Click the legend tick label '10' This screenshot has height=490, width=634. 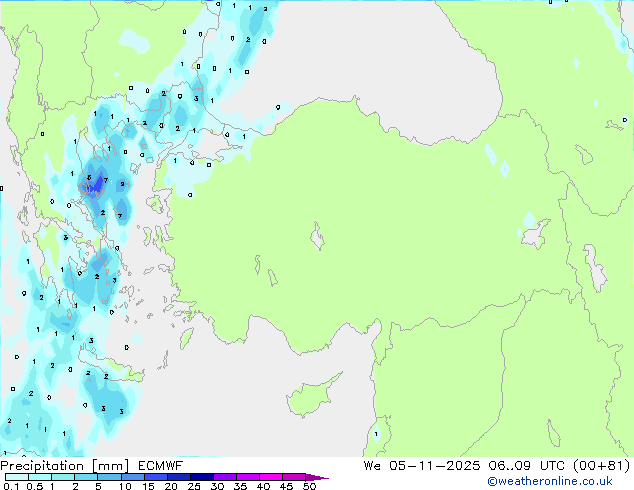[x=125, y=486]
